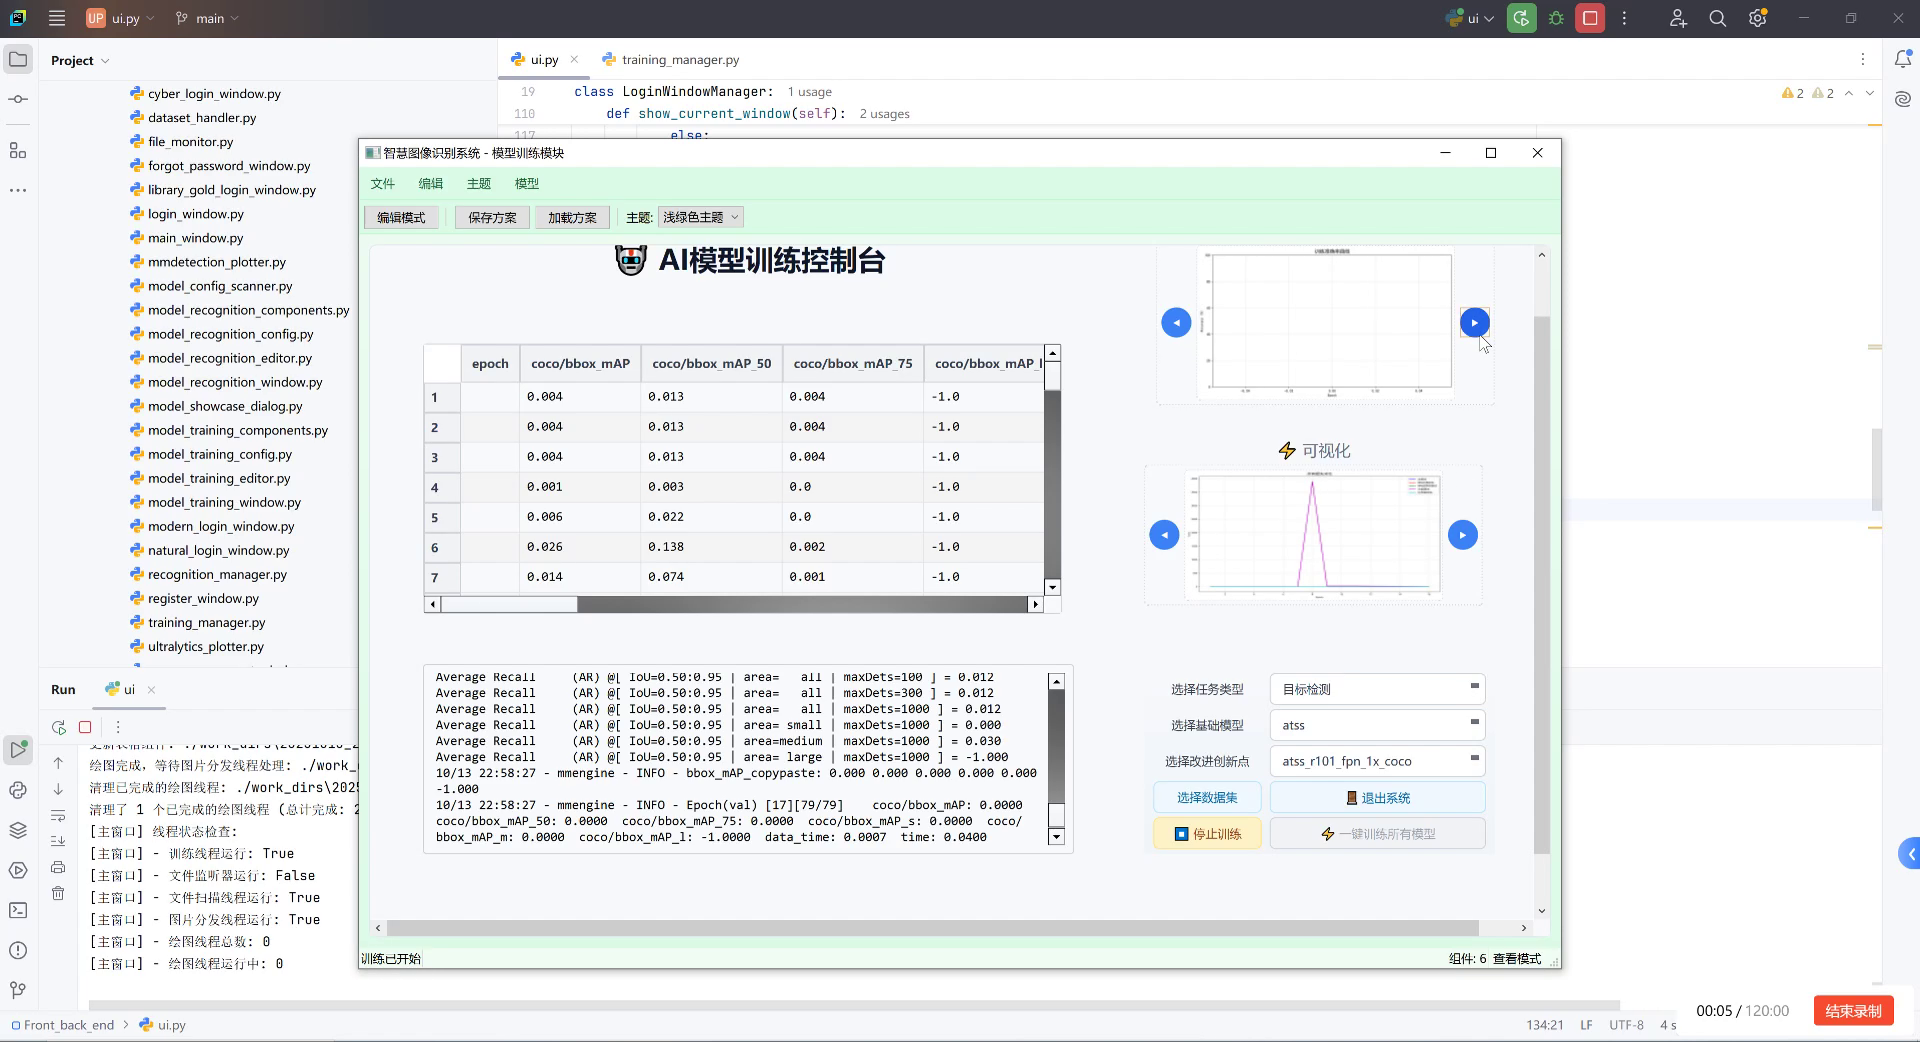Open 选择改进创新点 dropdown atss_r101_fpn_1x_coco
The image size is (1920, 1042).
click(x=1377, y=761)
